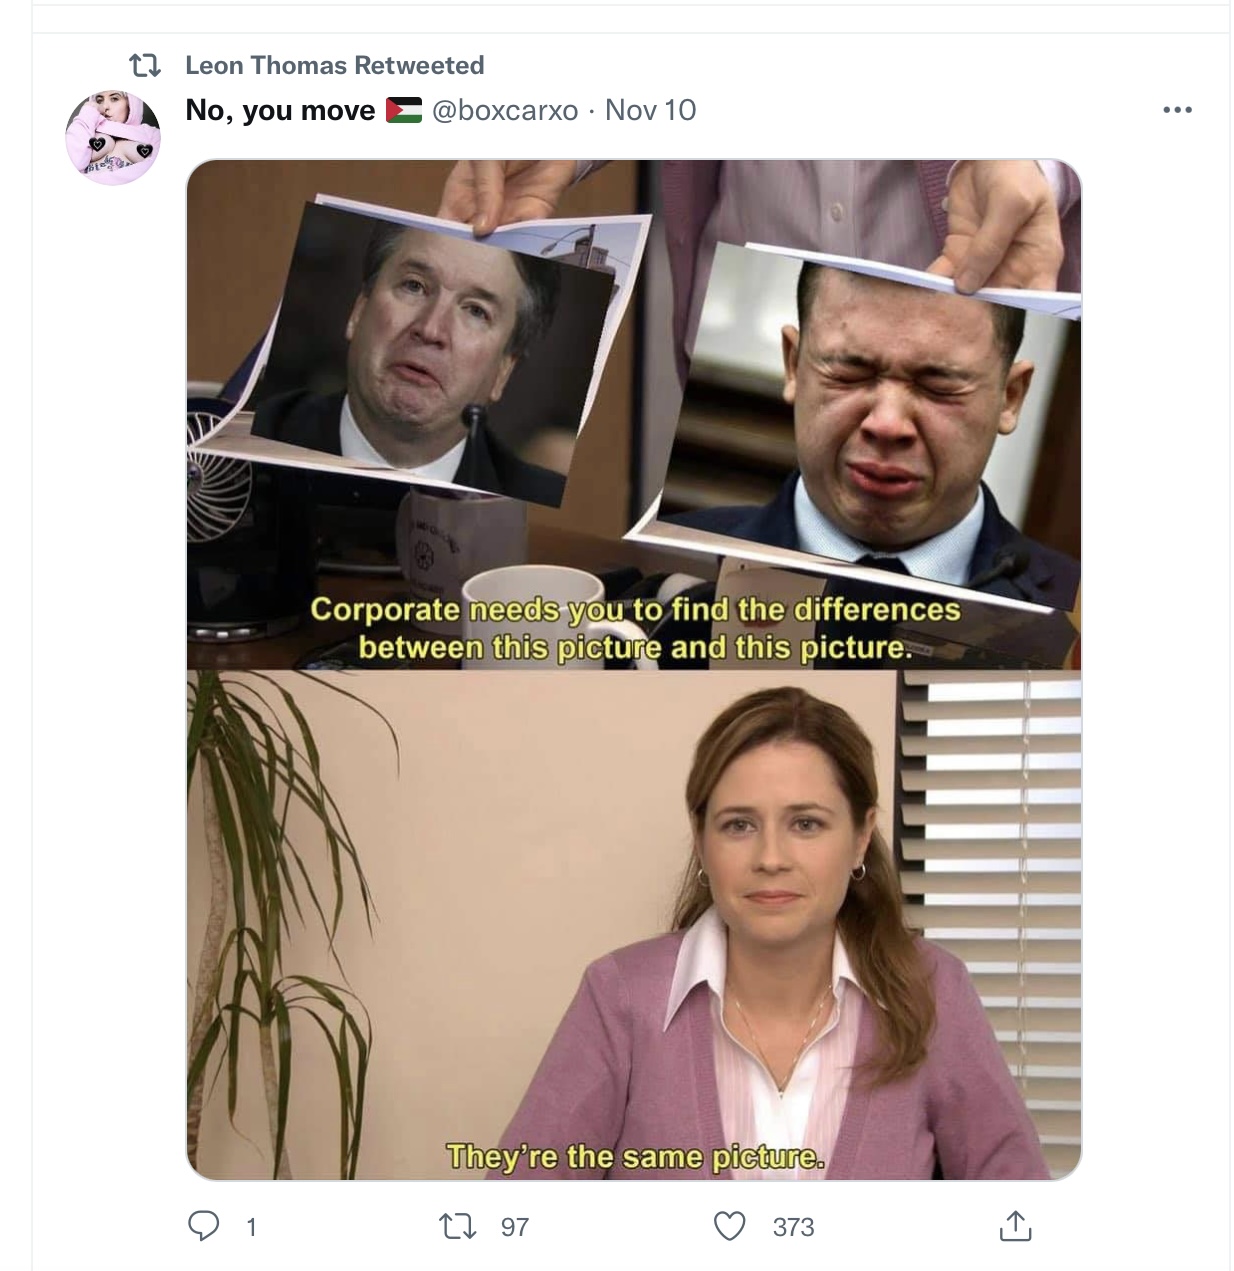Click the like count 373
Screen dimensions: 1234x1271
[x=794, y=1227]
